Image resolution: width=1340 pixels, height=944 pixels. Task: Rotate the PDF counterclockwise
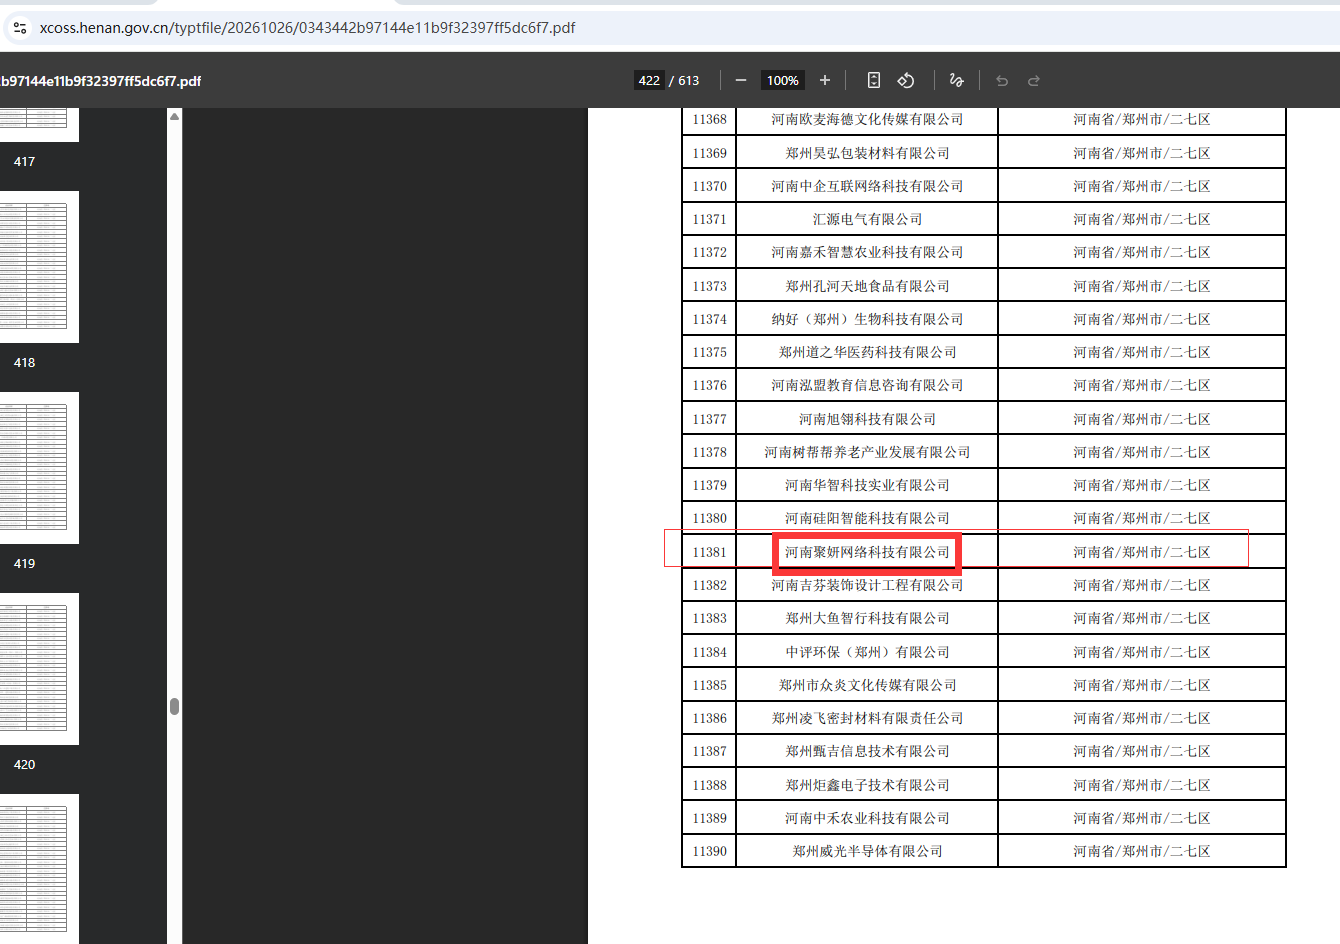tap(906, 81)
